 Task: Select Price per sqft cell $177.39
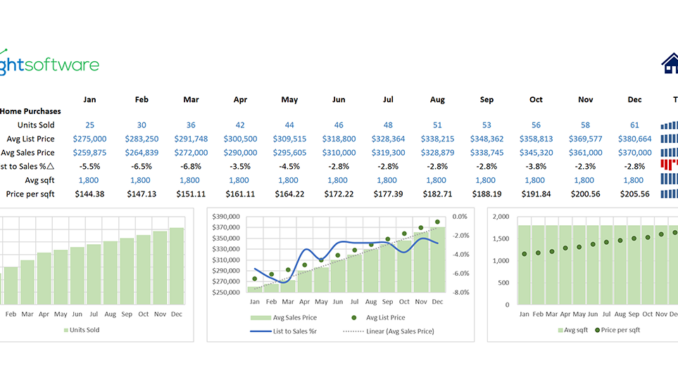click(x=388, y=194)
